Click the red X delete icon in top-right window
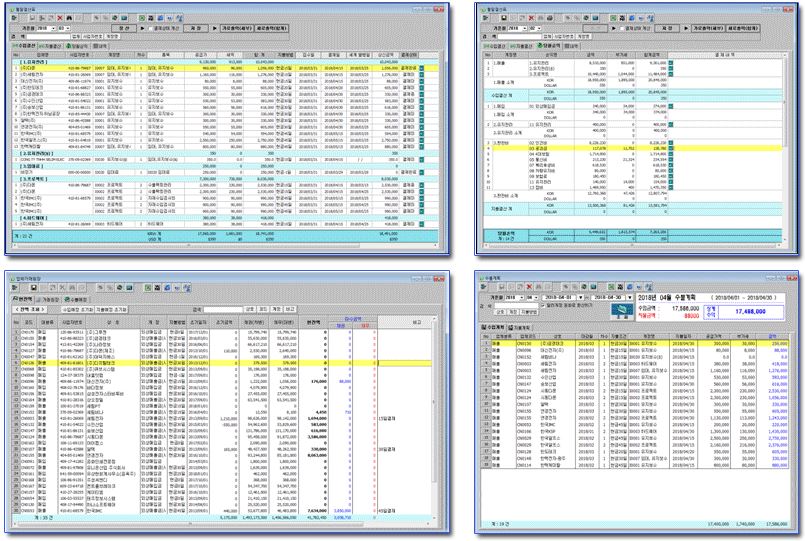805x541 pixels. tap(532, 18)
